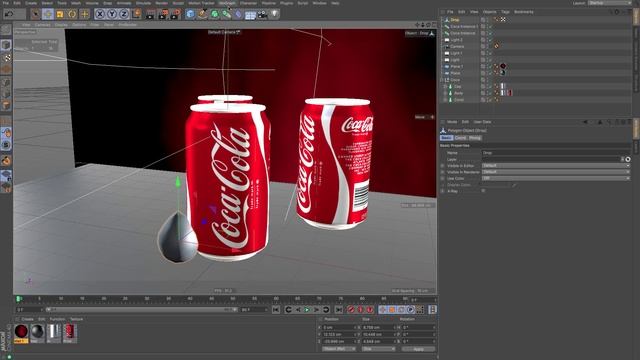Click the Undo arrow icon
640x360 pixels.
click(9, 14)
